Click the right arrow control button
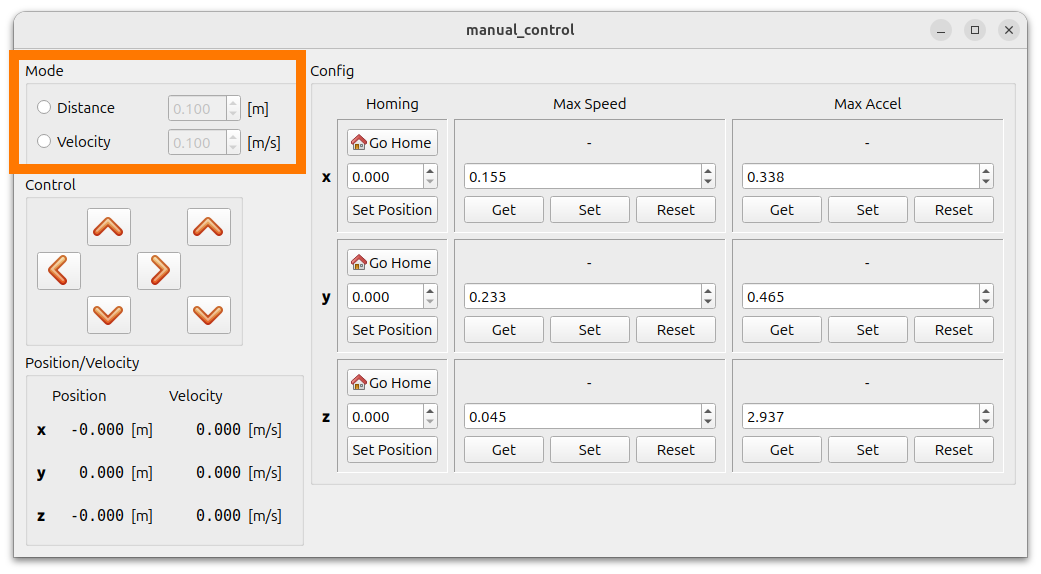1041x574 pixels. (x=159, y=271)
